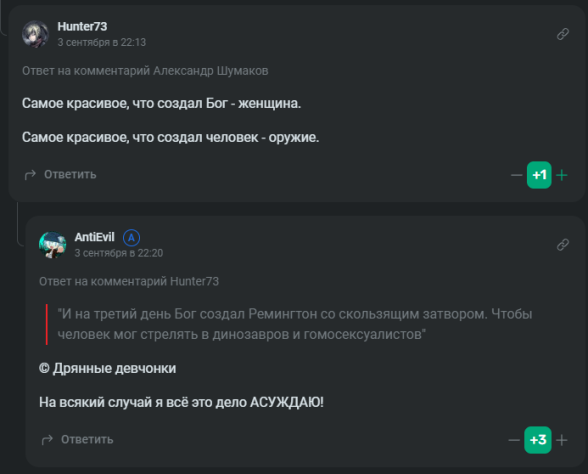588x474 pixels.
Task: Click Ответить under AntiEvil's comment
Action: point(87,440)
